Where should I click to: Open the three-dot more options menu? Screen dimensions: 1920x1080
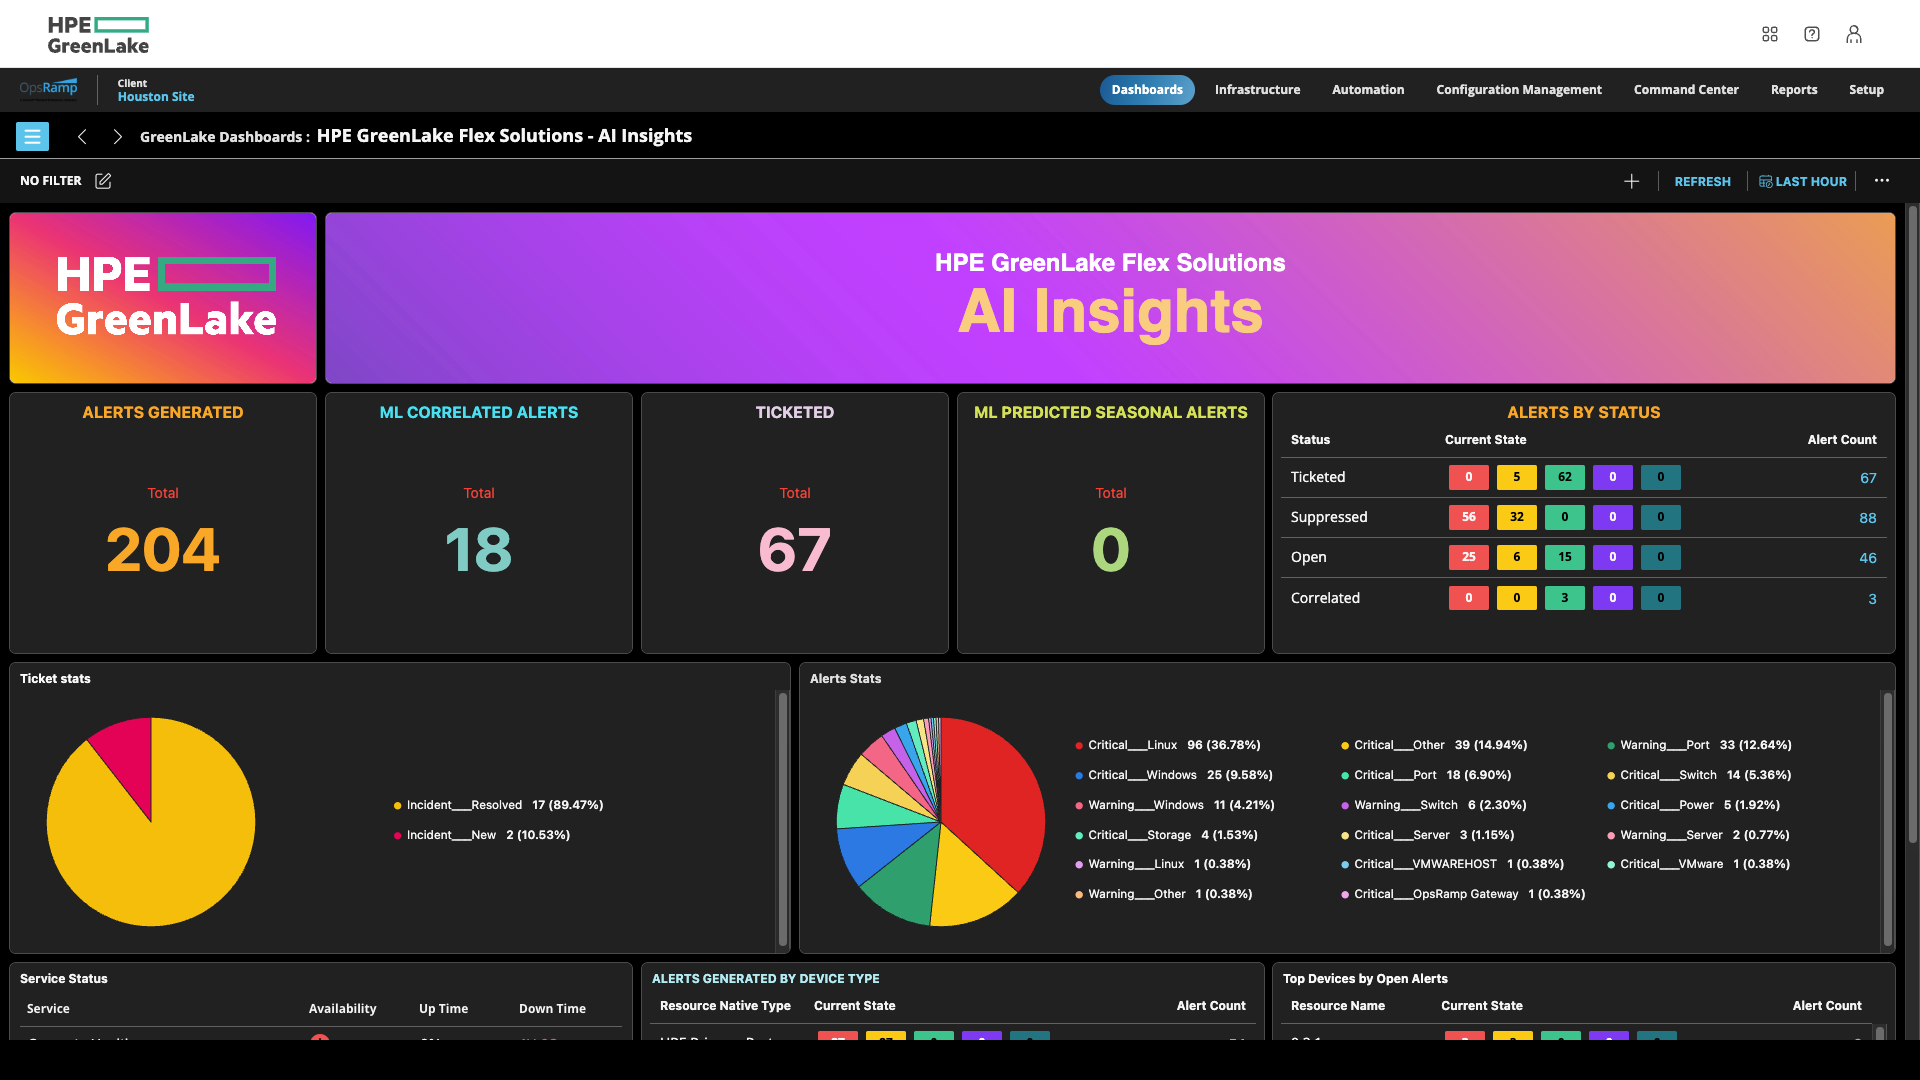pos(1881,181)
